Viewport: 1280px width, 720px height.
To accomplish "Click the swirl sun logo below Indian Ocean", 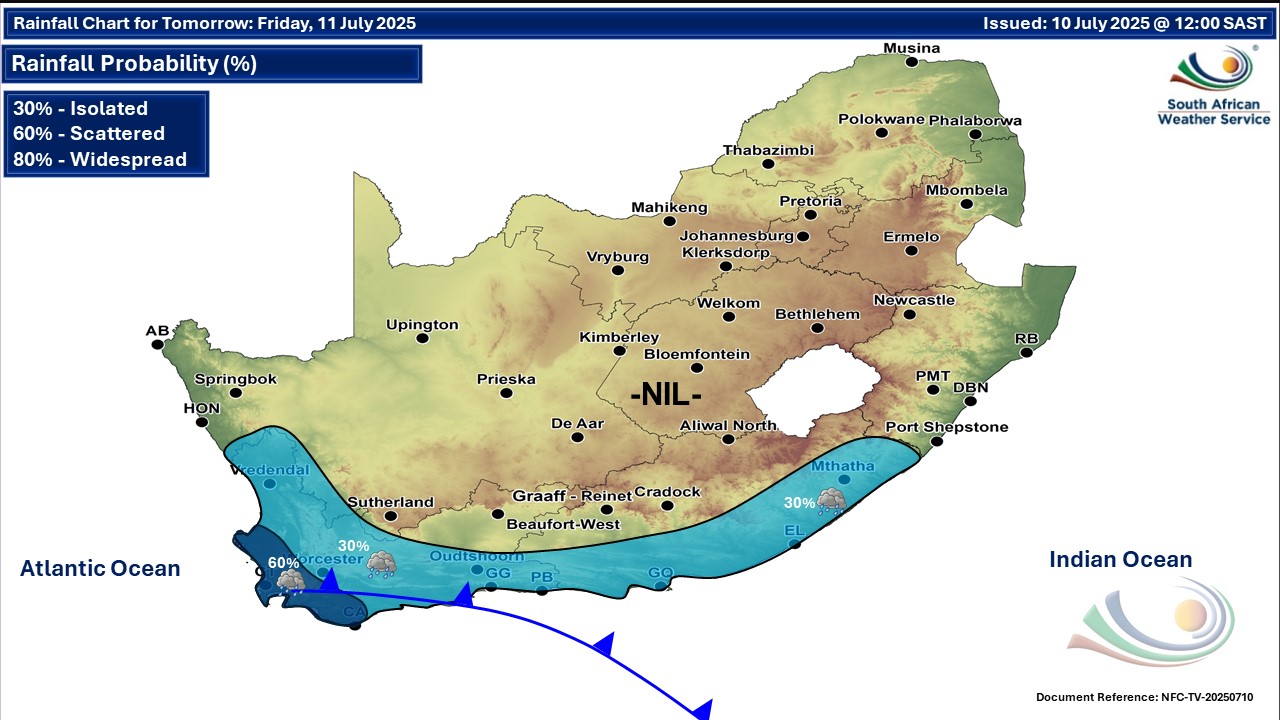I will point(1151,622).
